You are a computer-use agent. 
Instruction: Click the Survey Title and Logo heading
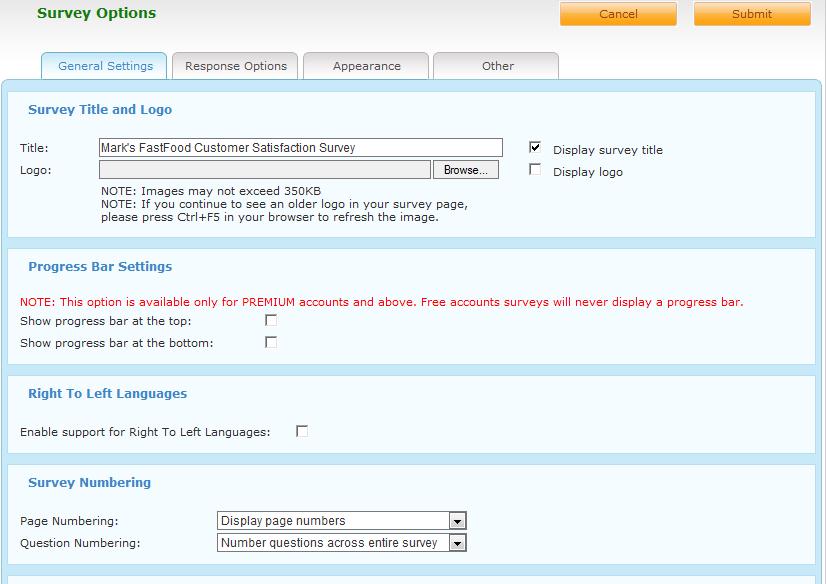[x=100, y=110]
